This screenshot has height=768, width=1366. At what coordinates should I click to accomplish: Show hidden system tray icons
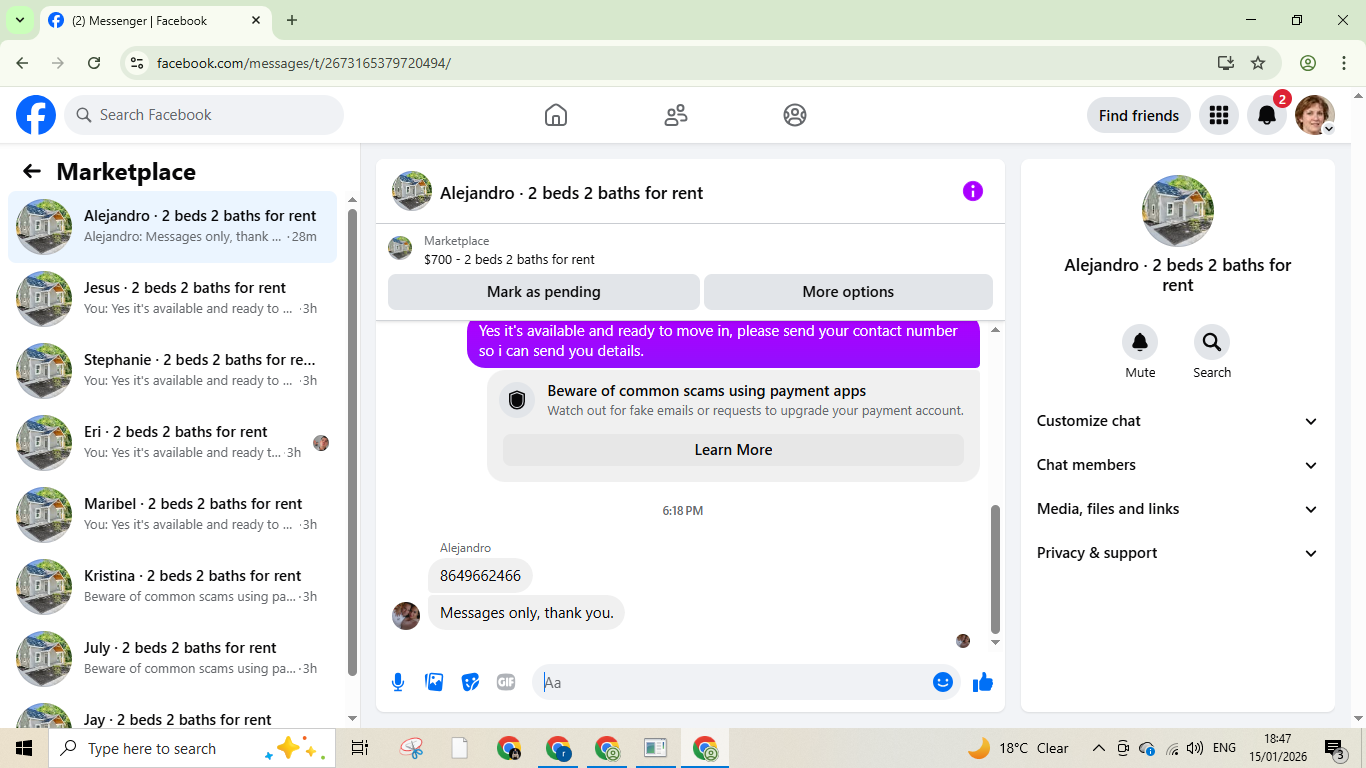pos(1098,748)
